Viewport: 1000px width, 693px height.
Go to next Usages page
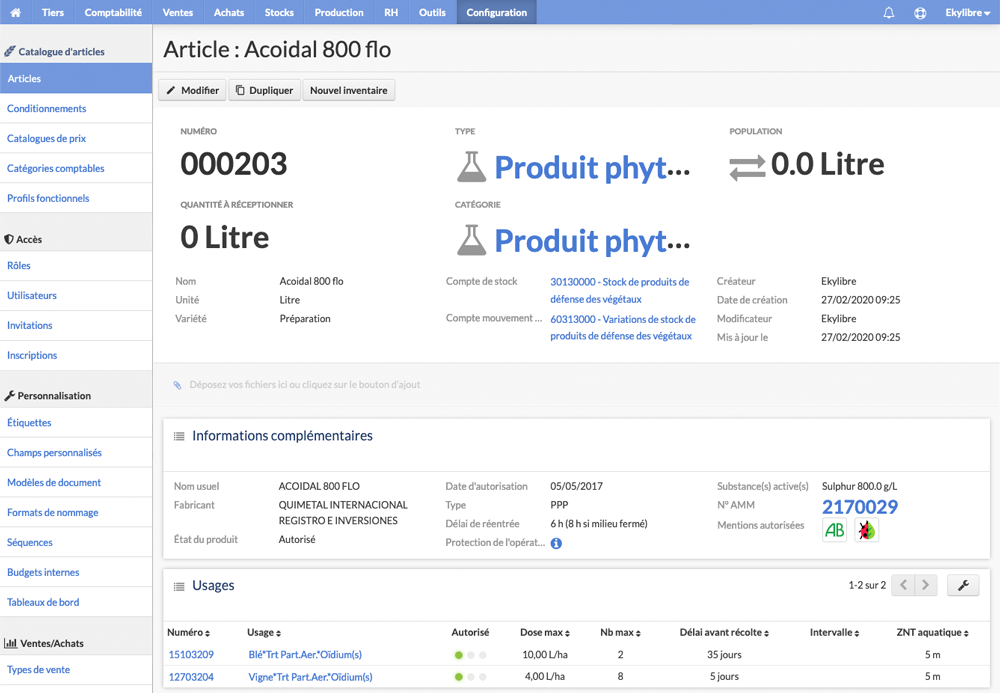(926, 585)
